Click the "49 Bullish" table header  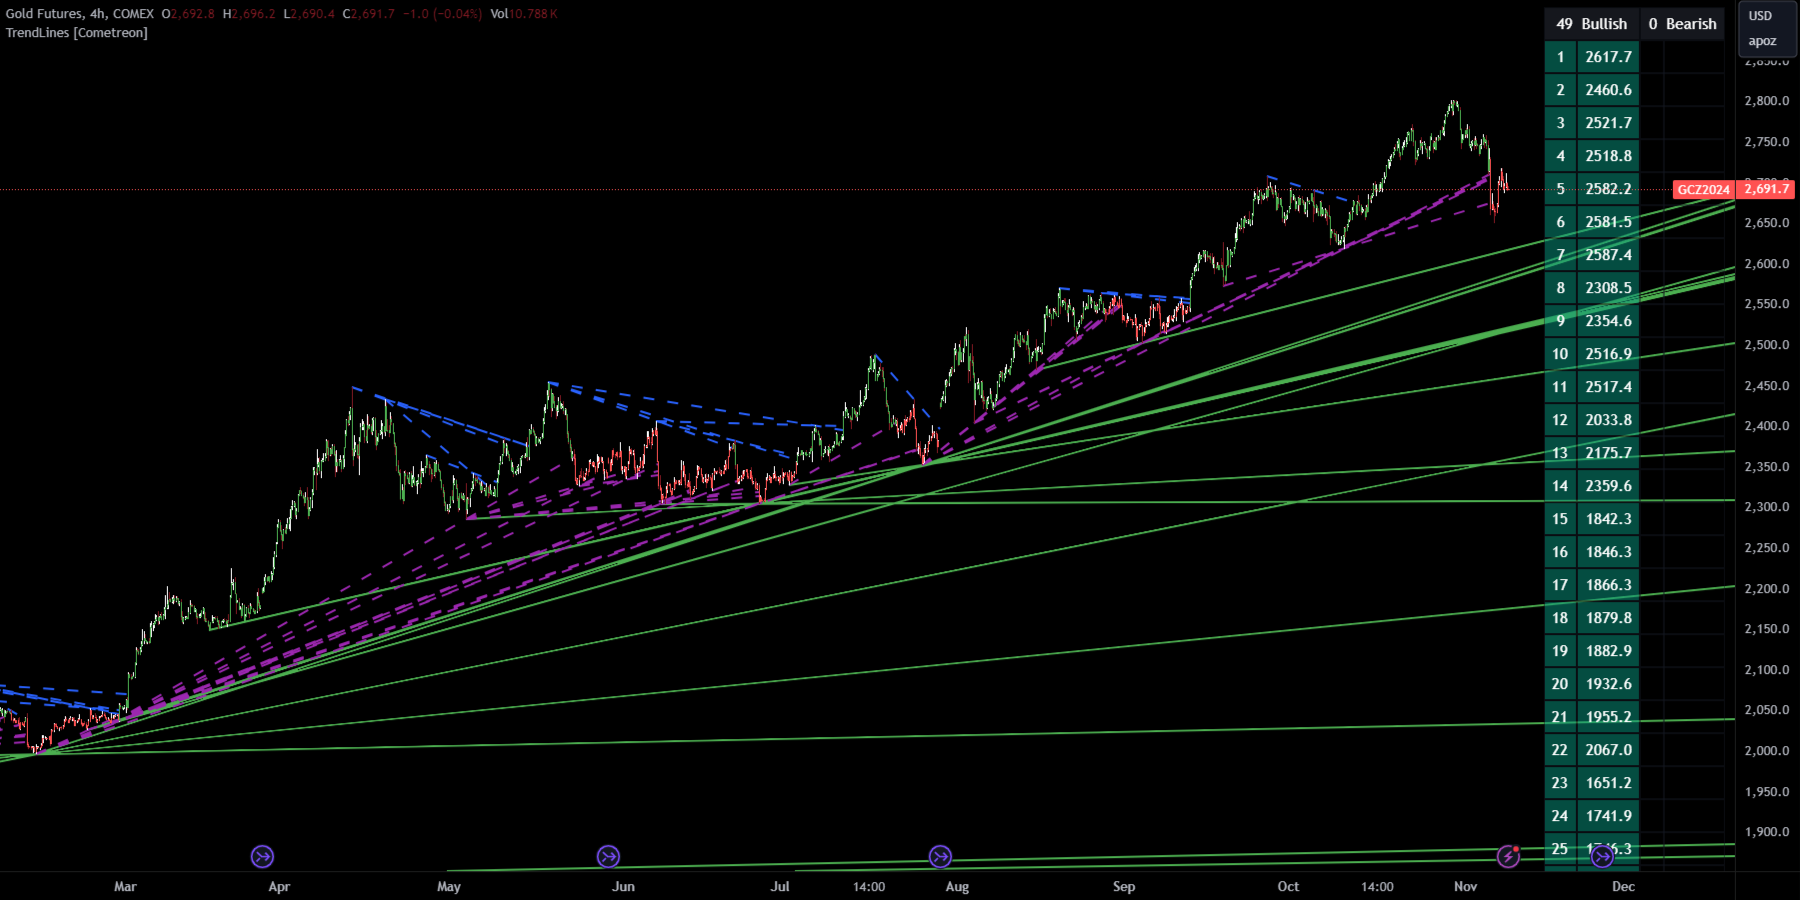pos(1592,24)
